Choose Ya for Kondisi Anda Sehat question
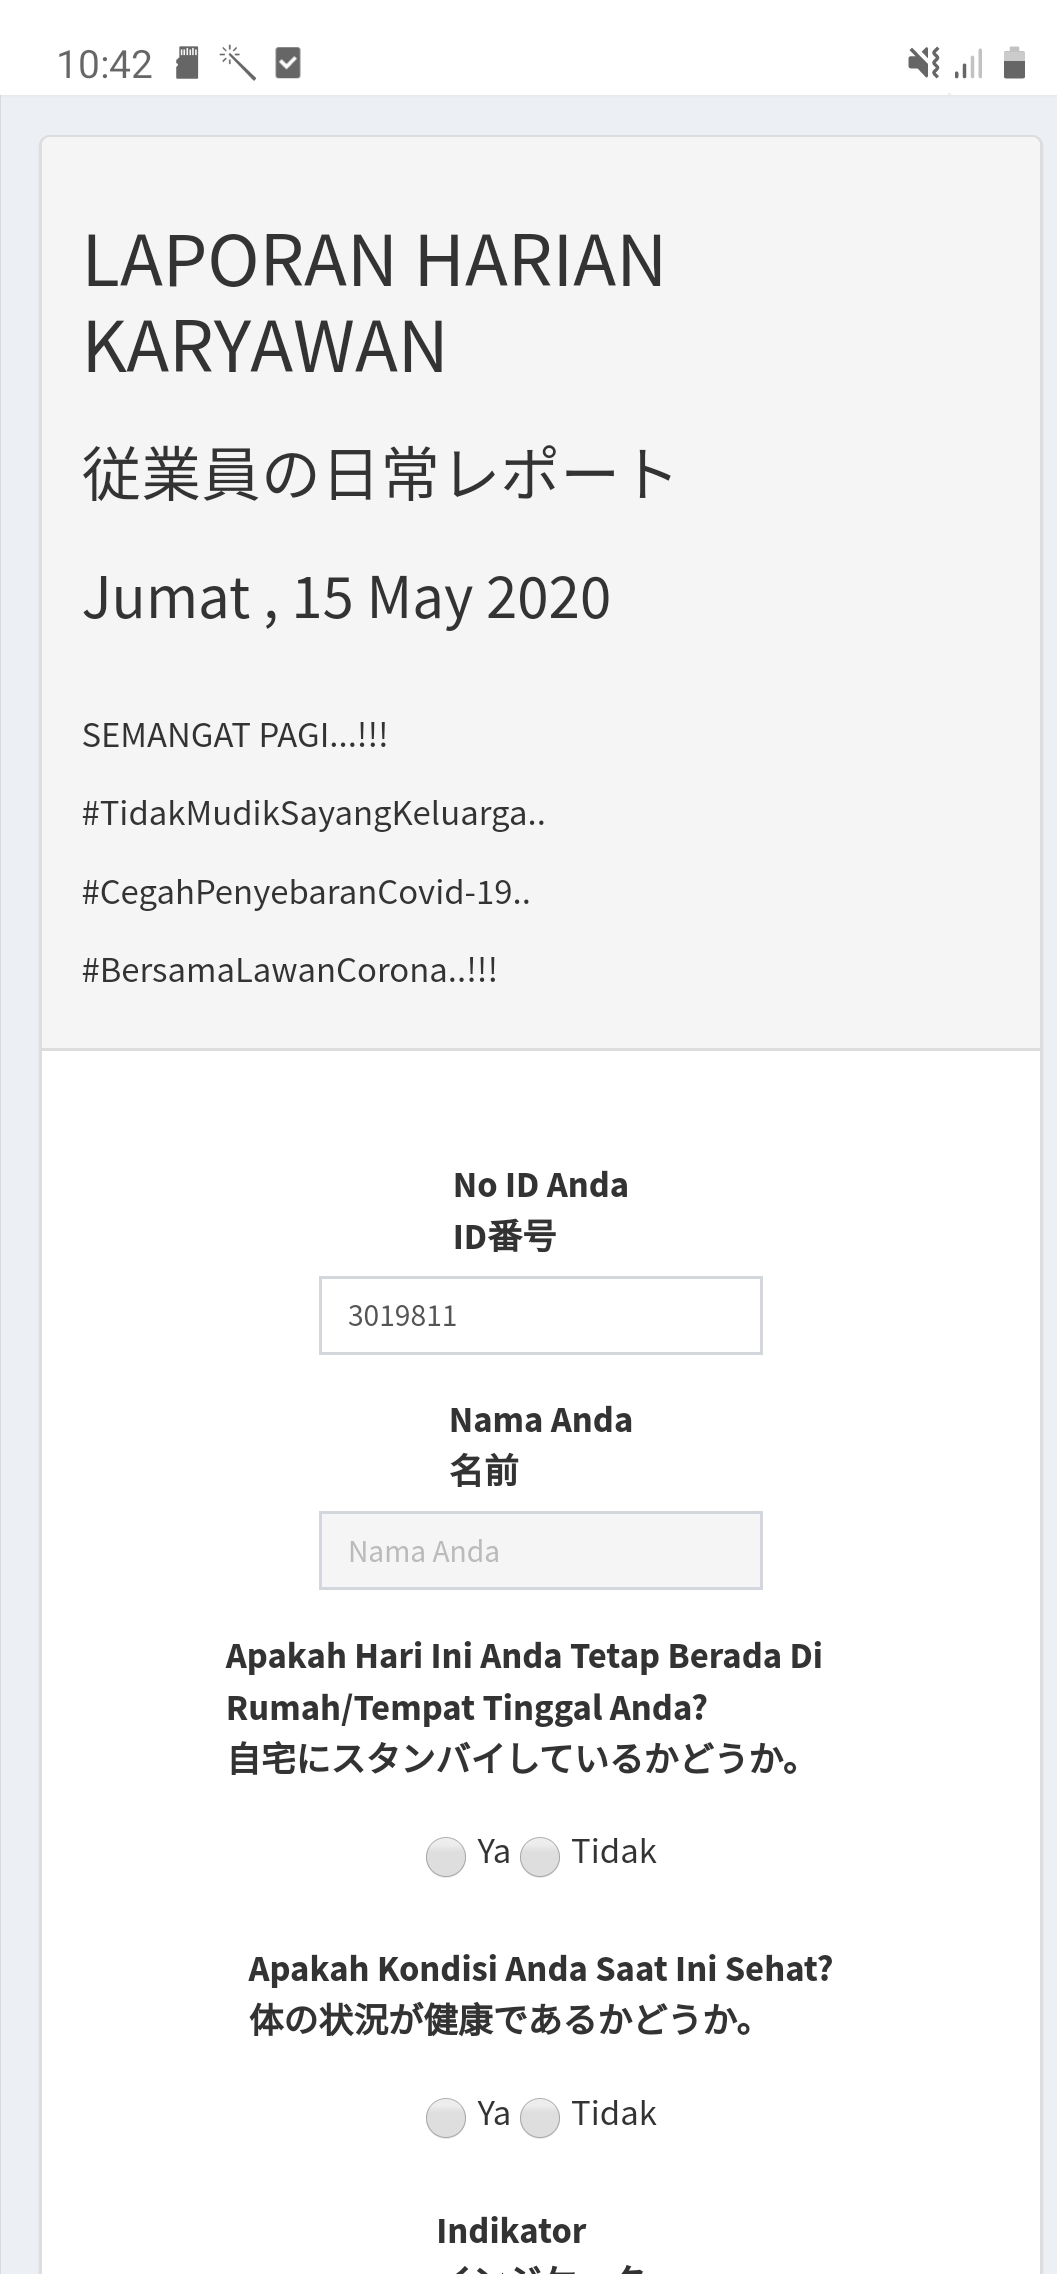The height and width of the screenshot is (2274, 1057). click(446, 2117)
